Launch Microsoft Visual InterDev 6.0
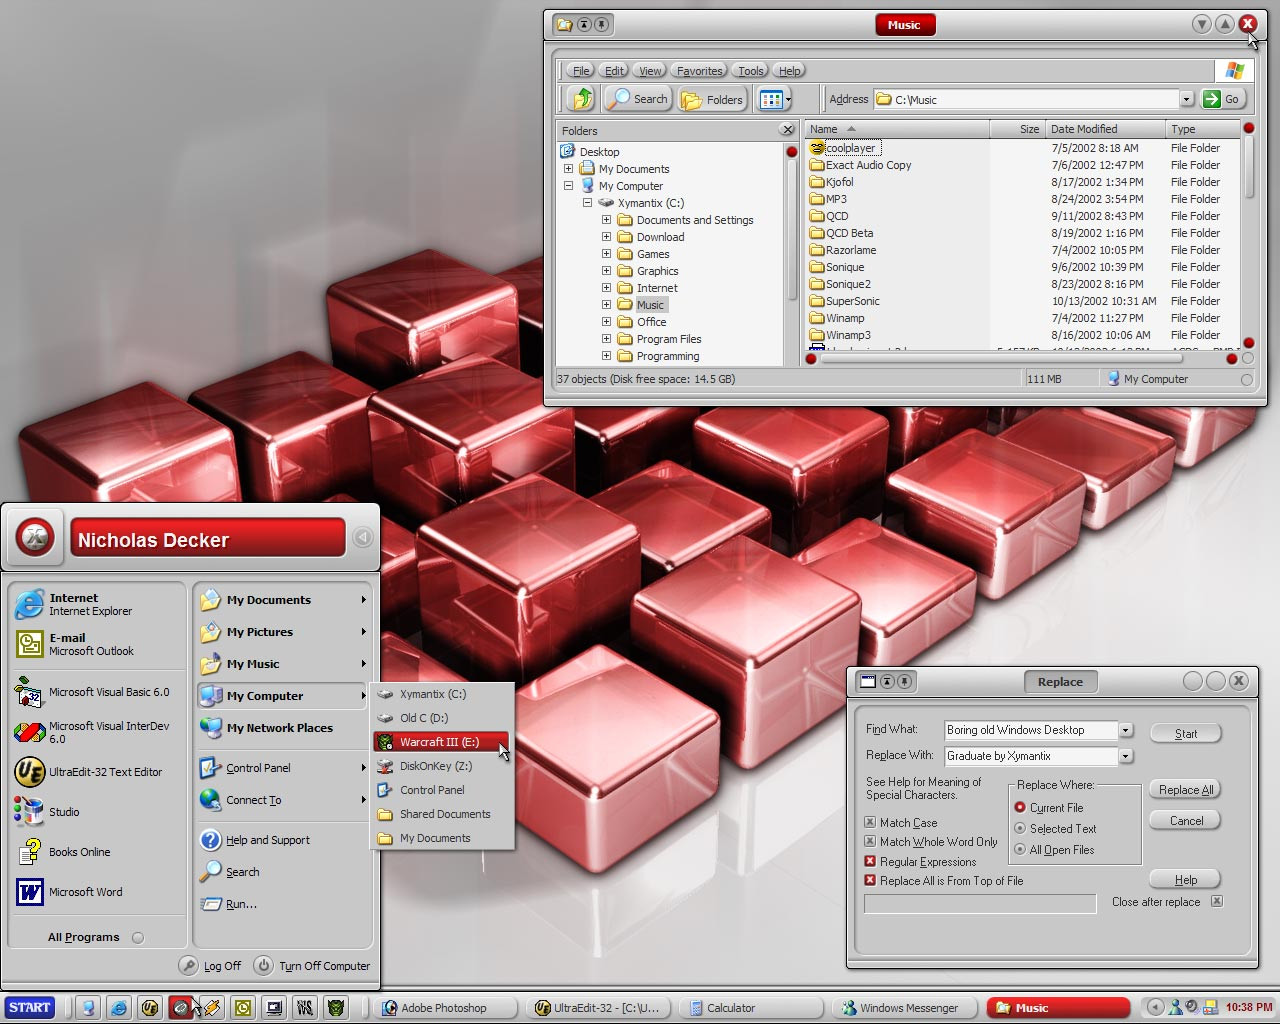This screenshot has width=1280, height=1024. tap(97, 732)
